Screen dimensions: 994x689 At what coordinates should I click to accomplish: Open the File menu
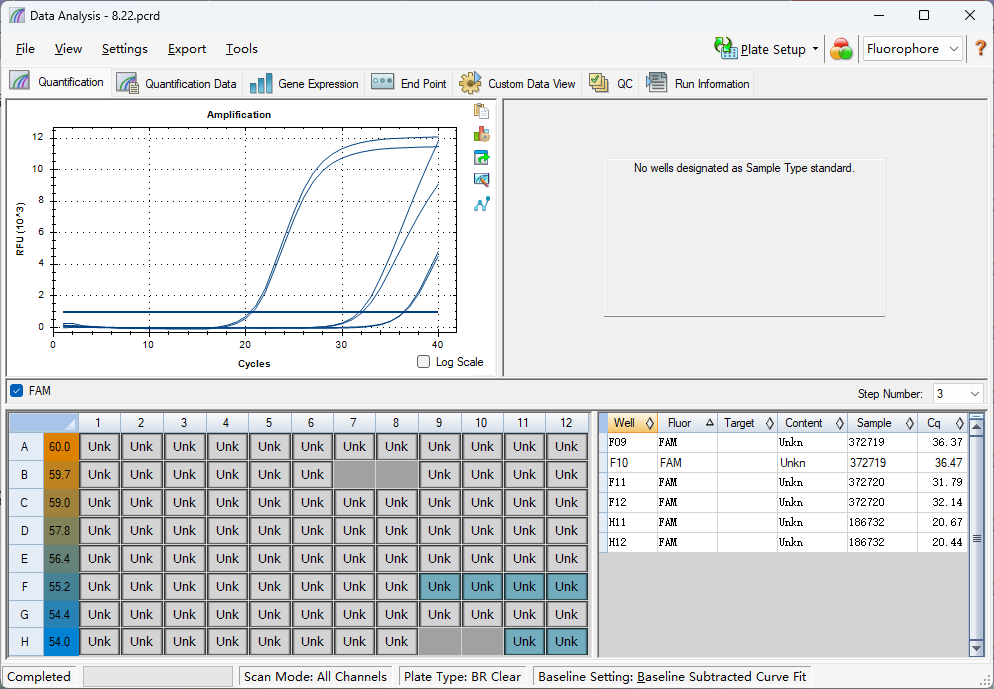[x=25, y=49]
